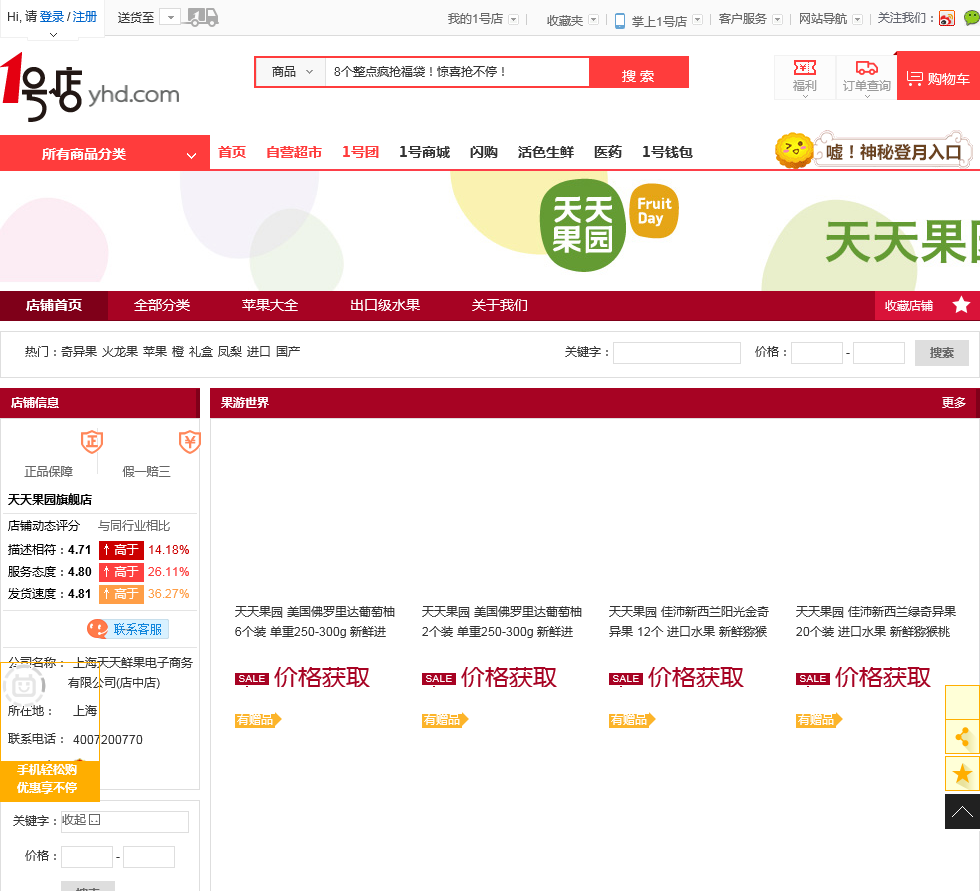Click the mobile shopping robot icon
The height and width of the screenshot is (891, 980).
(x=24, y=686)
